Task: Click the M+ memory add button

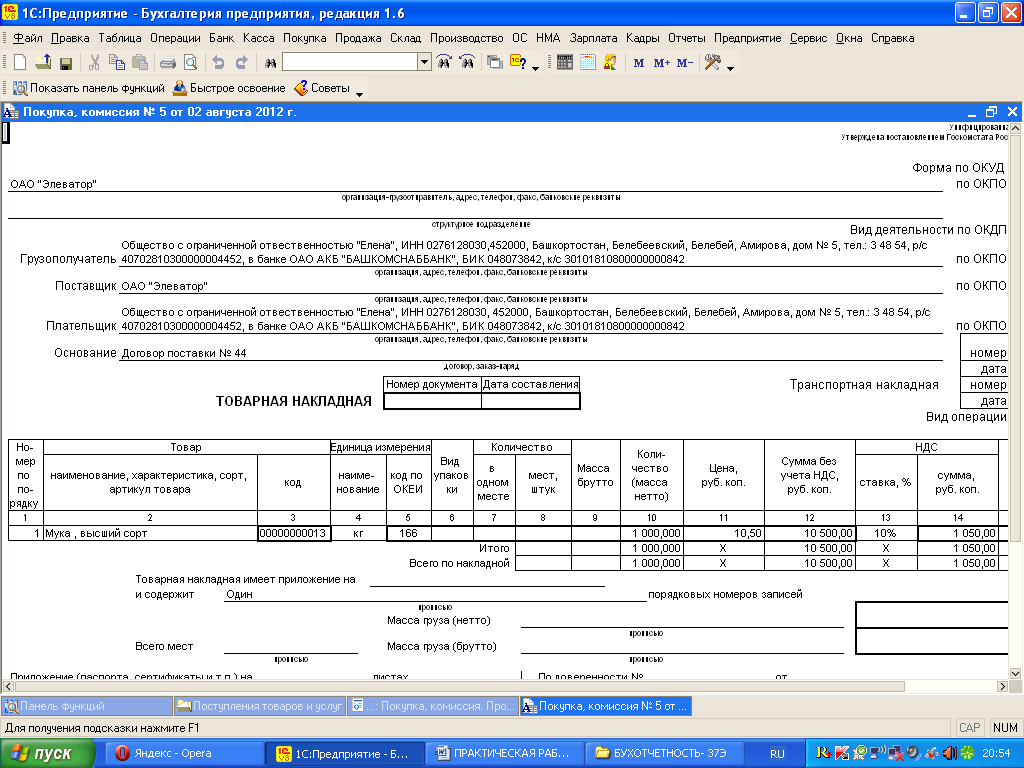Action: point(662,63)
